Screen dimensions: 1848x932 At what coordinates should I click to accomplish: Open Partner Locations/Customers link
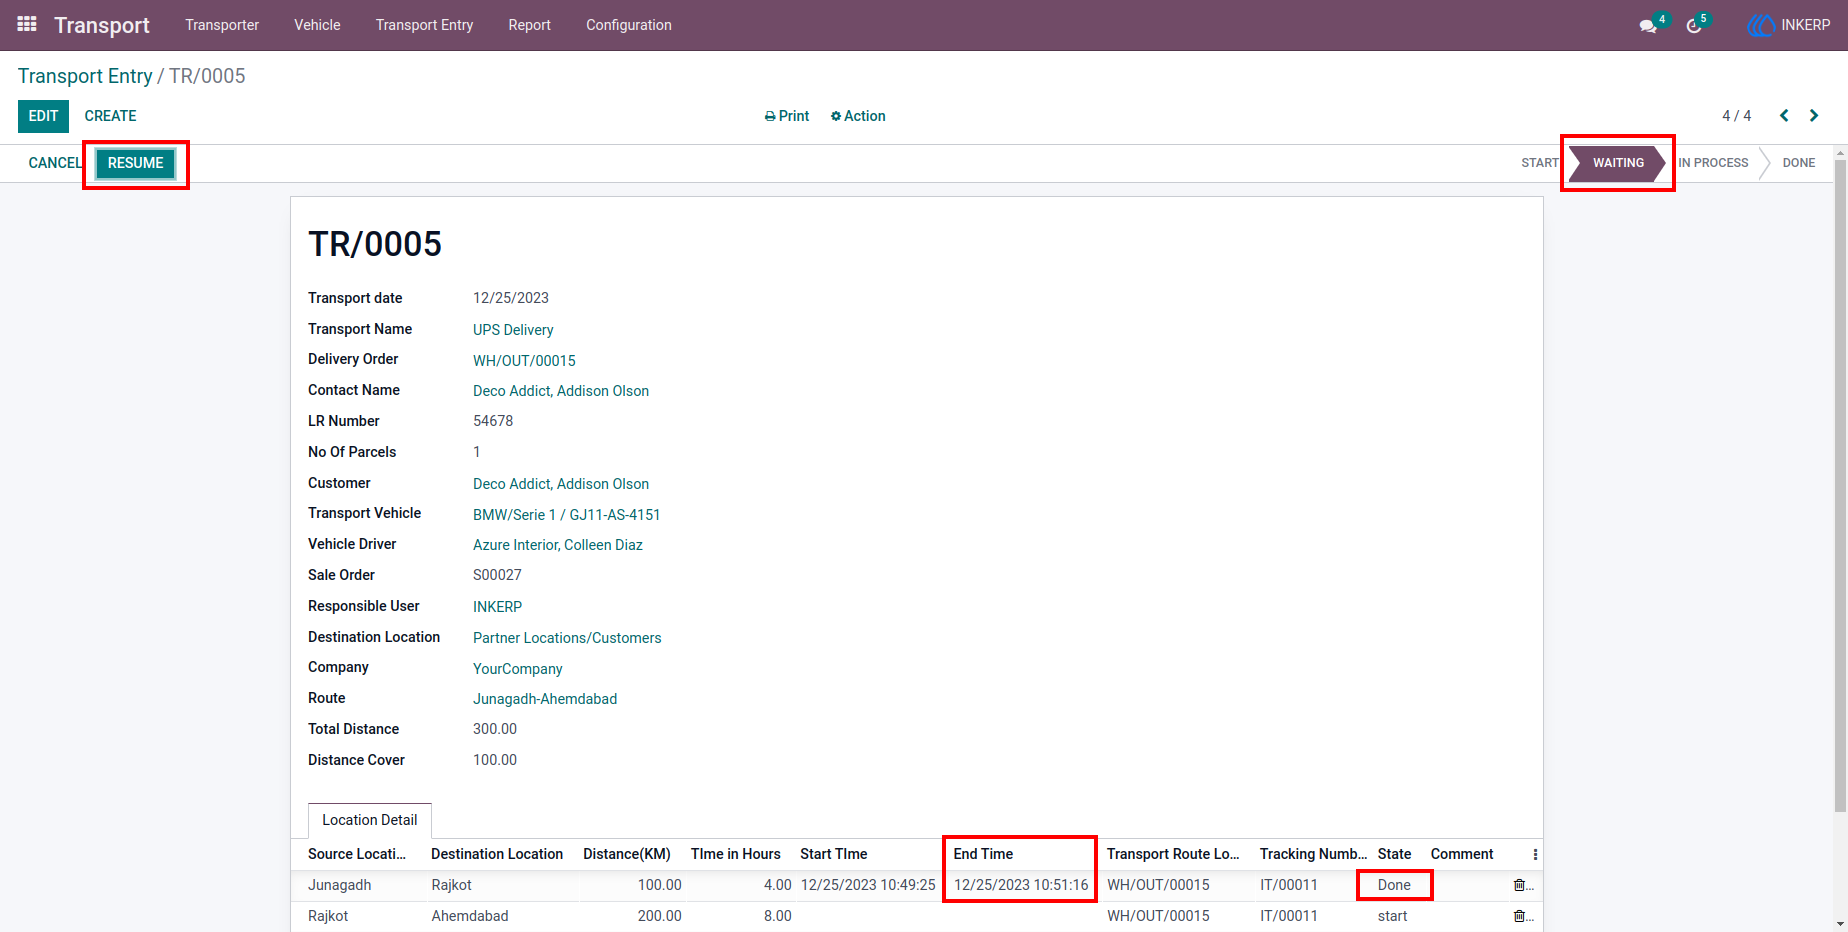(567, 638)
